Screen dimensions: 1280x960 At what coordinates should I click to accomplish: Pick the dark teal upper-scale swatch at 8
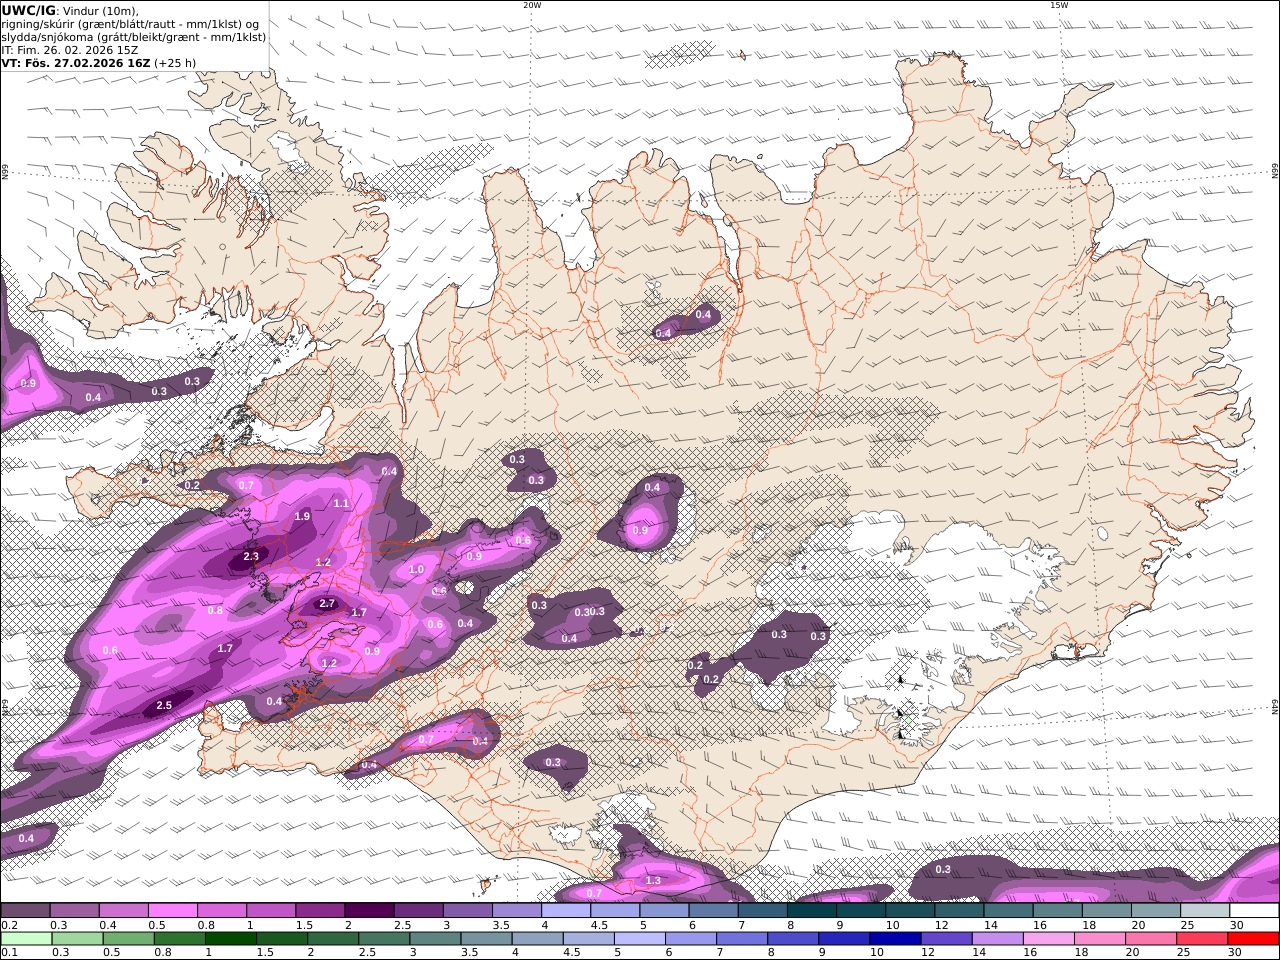812,911
